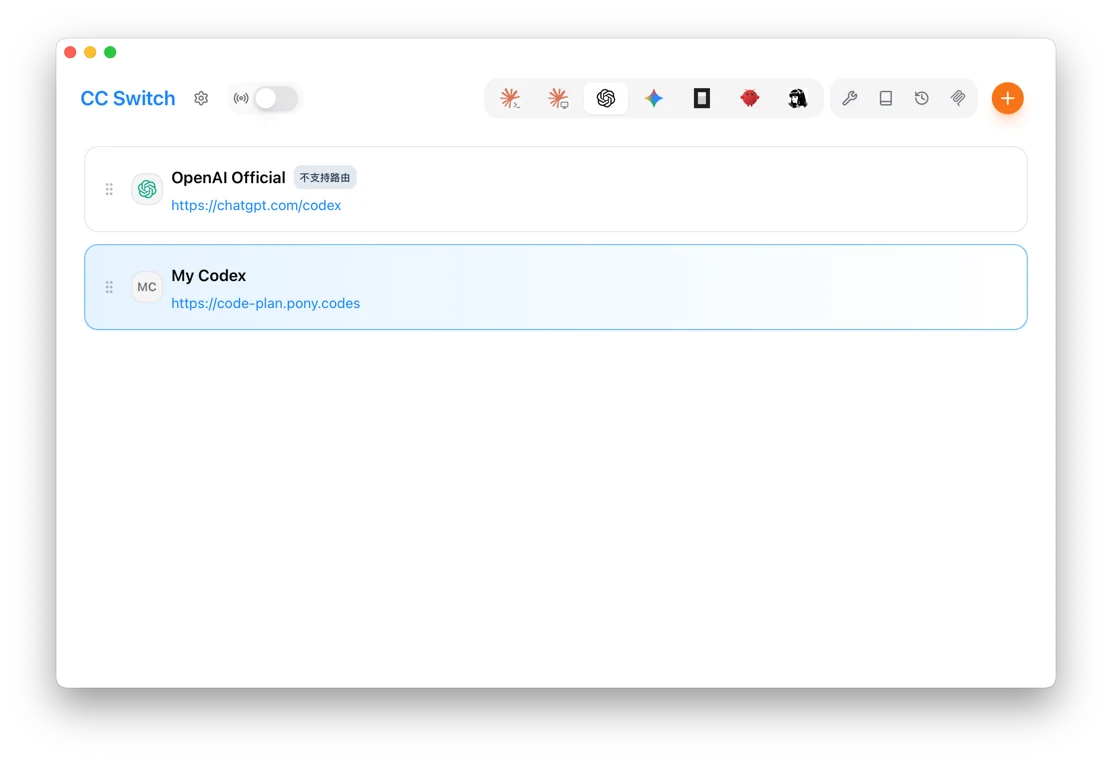1112x762 pixels.
Task: Select the anime girl avatar tab
Action: tap(797, 98)
